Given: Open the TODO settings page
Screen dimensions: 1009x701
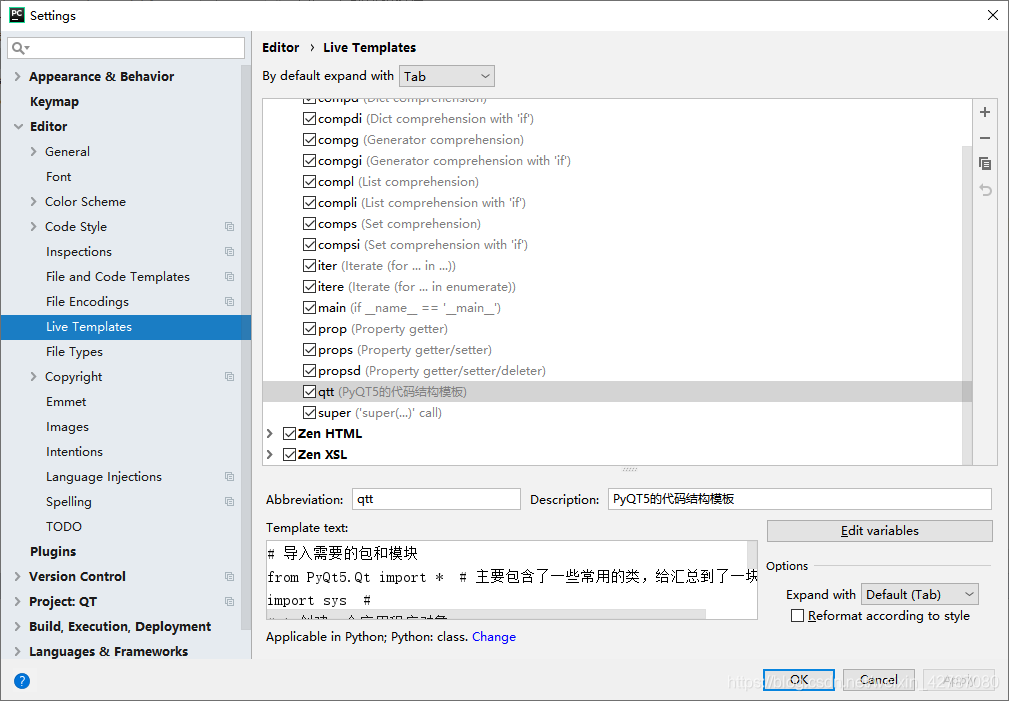Looking at the screenshot, I should tap(64, 527).
